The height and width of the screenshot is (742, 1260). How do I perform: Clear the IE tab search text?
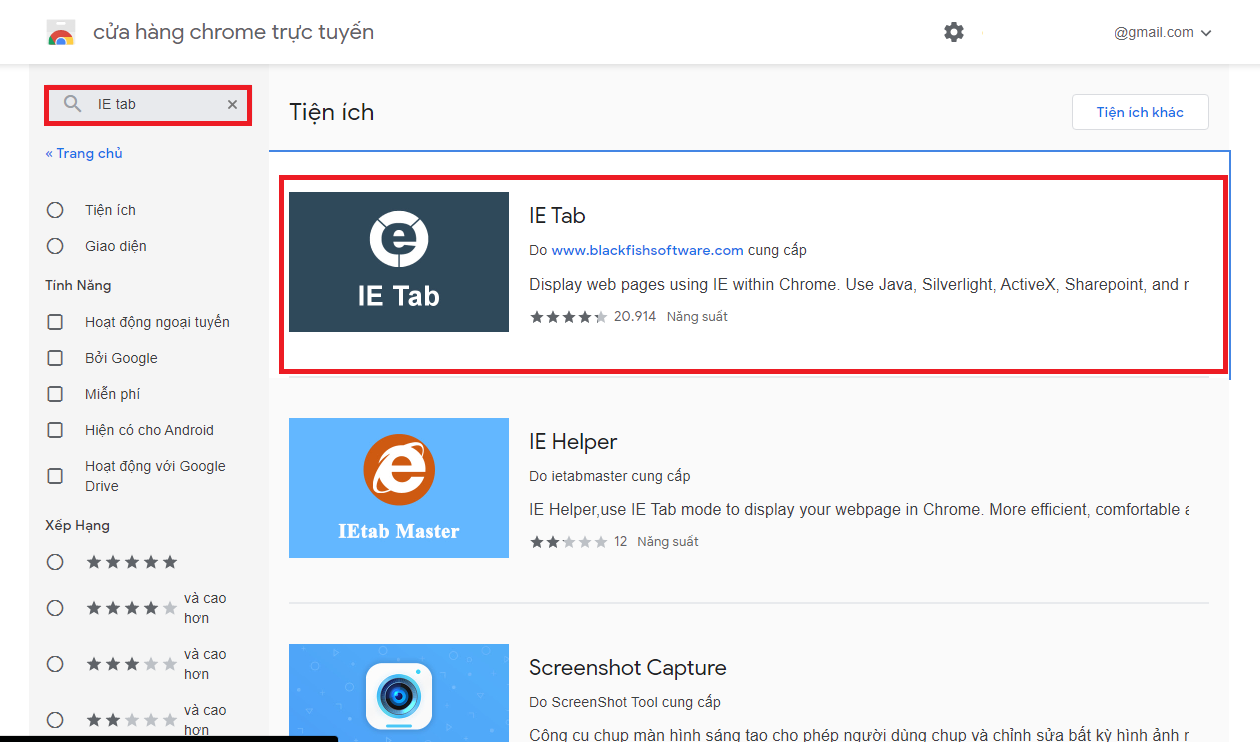(232, 104)
